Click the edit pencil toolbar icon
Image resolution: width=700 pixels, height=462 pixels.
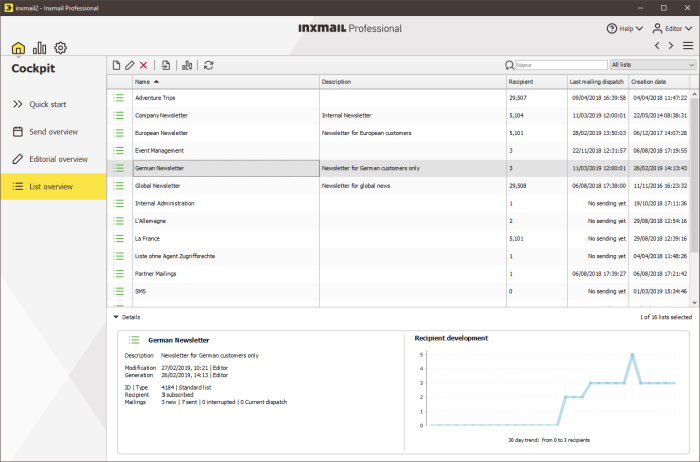tap(129, 65)
